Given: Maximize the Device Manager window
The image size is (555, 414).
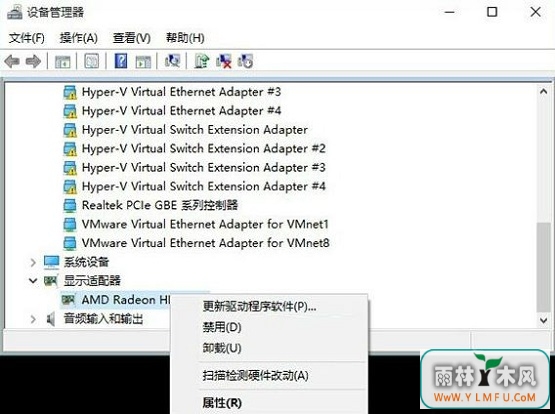Looking at the screenshot, I should (x=492, y=12).
